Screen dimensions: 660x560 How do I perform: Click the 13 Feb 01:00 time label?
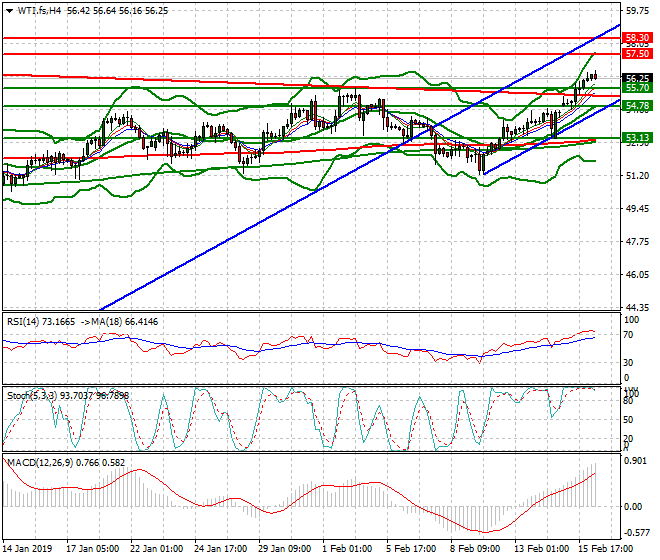coord(542,549)
